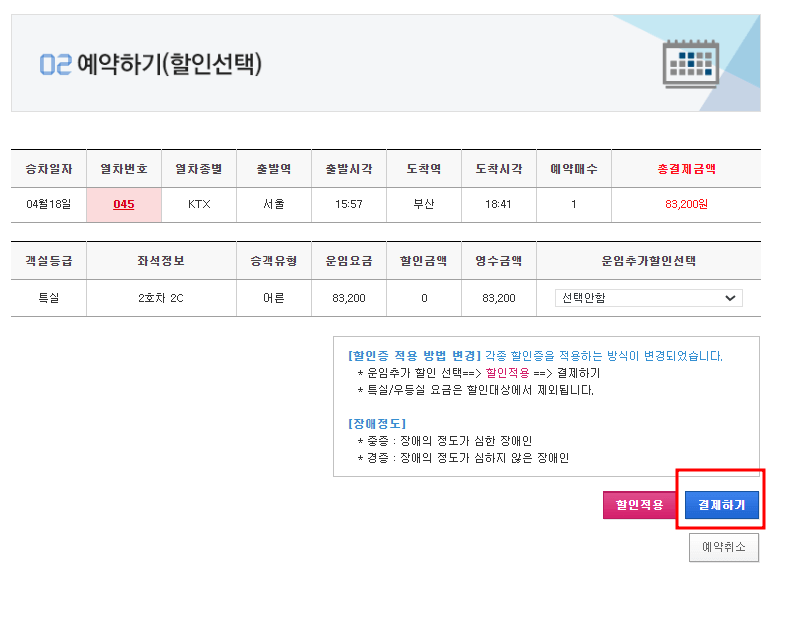Cancel reservation with 예약취소 button
The image size is (785, 625).
pos(724,547)
